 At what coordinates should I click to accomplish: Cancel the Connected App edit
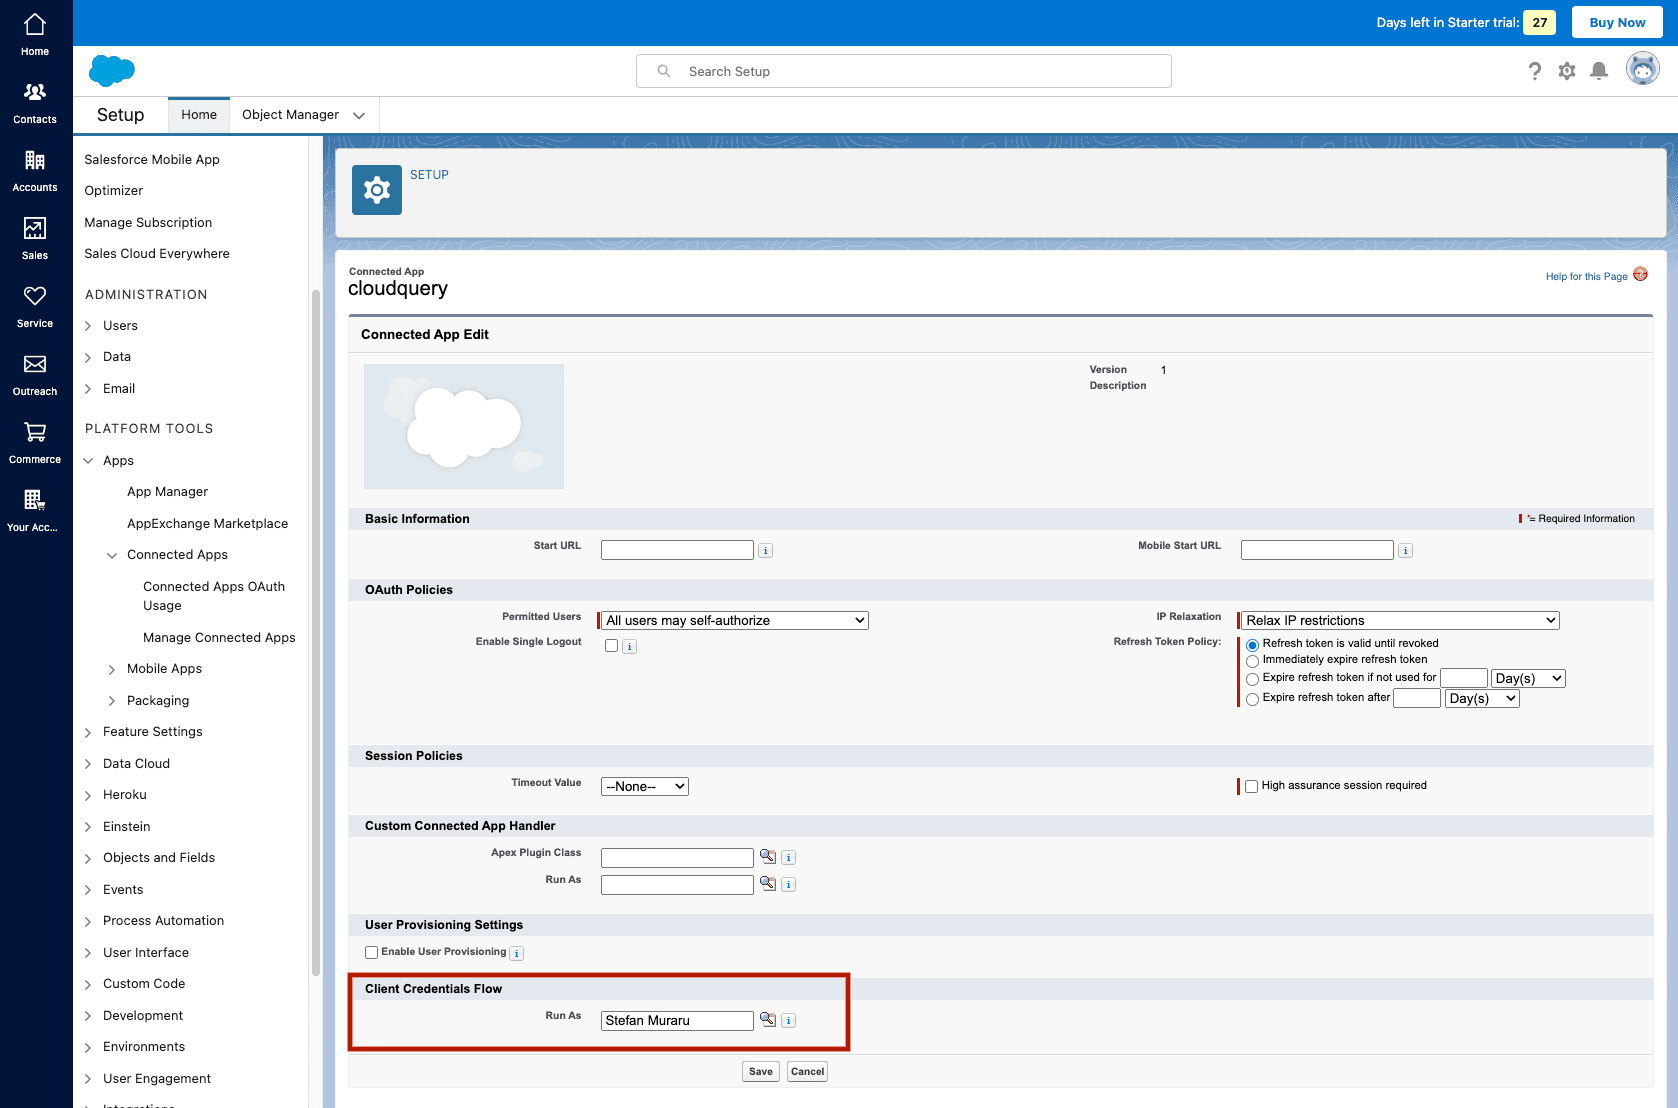click(x=807, y=1071)
